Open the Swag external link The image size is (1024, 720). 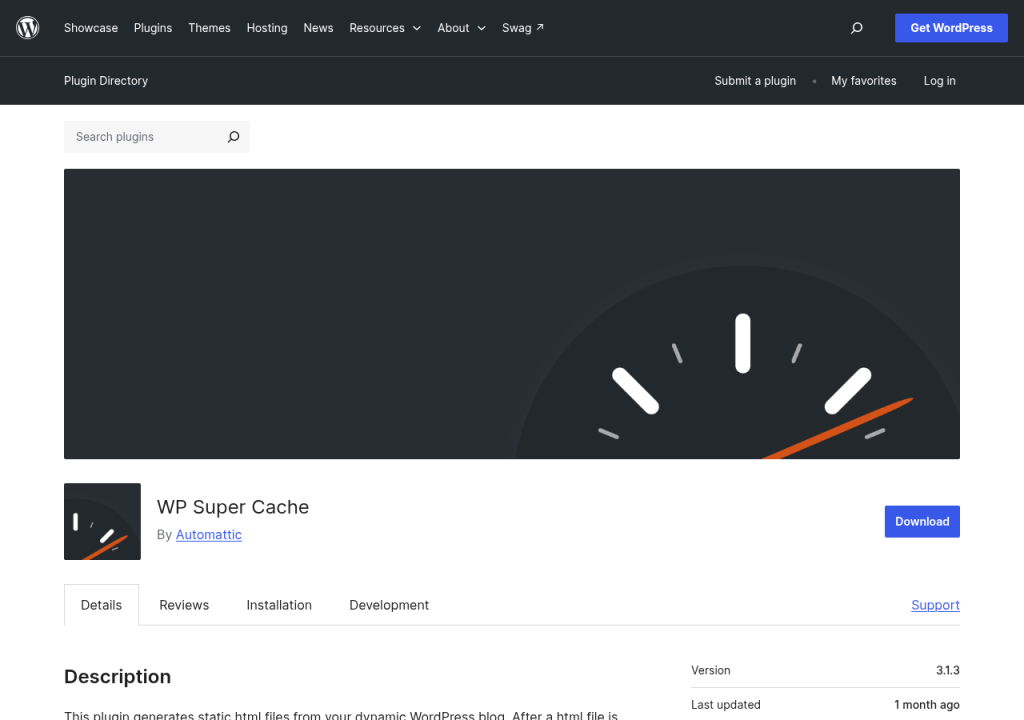click(x=522, y=27)
